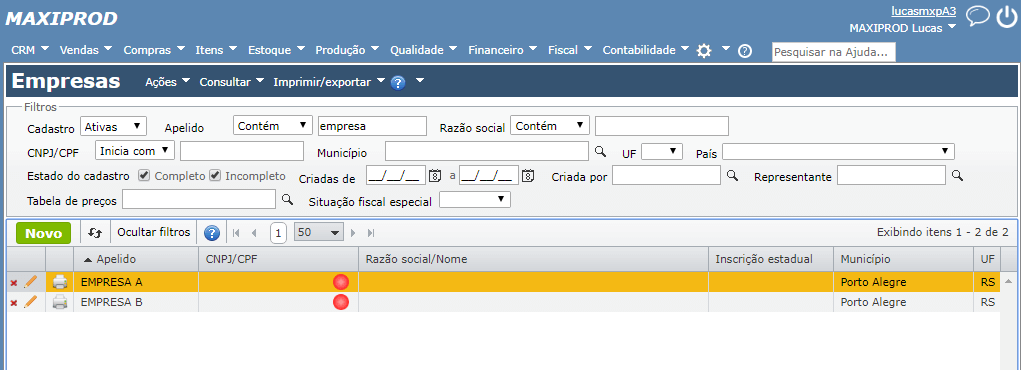Open lucasmxpA3 user link

pos(923,11)
